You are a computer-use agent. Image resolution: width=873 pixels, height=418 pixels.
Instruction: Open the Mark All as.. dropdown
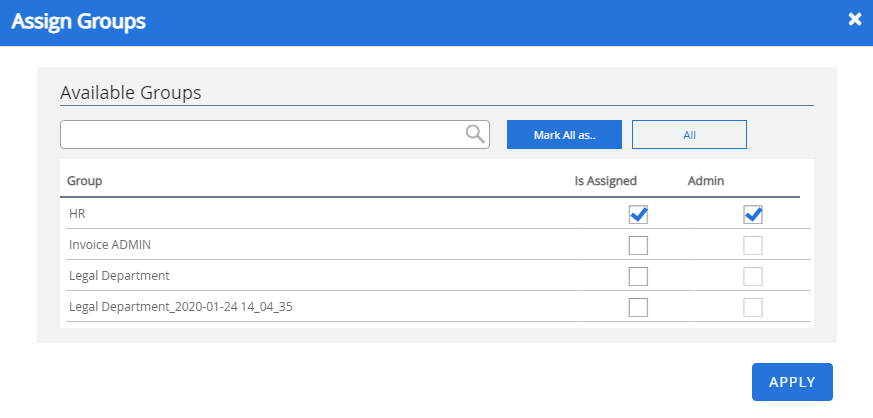tap(564, 134)
